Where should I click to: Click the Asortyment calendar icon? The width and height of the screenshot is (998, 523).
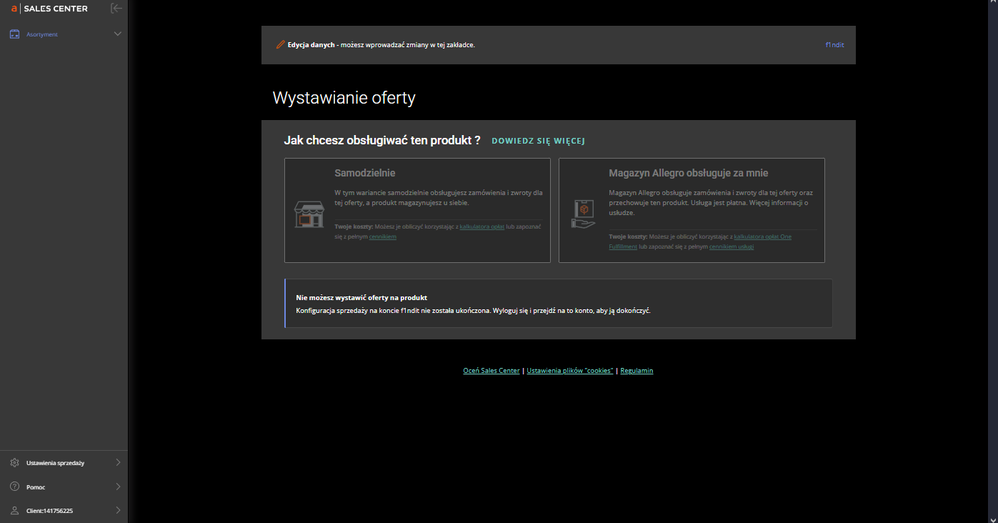pyautogui.click(x=15, y=34)
